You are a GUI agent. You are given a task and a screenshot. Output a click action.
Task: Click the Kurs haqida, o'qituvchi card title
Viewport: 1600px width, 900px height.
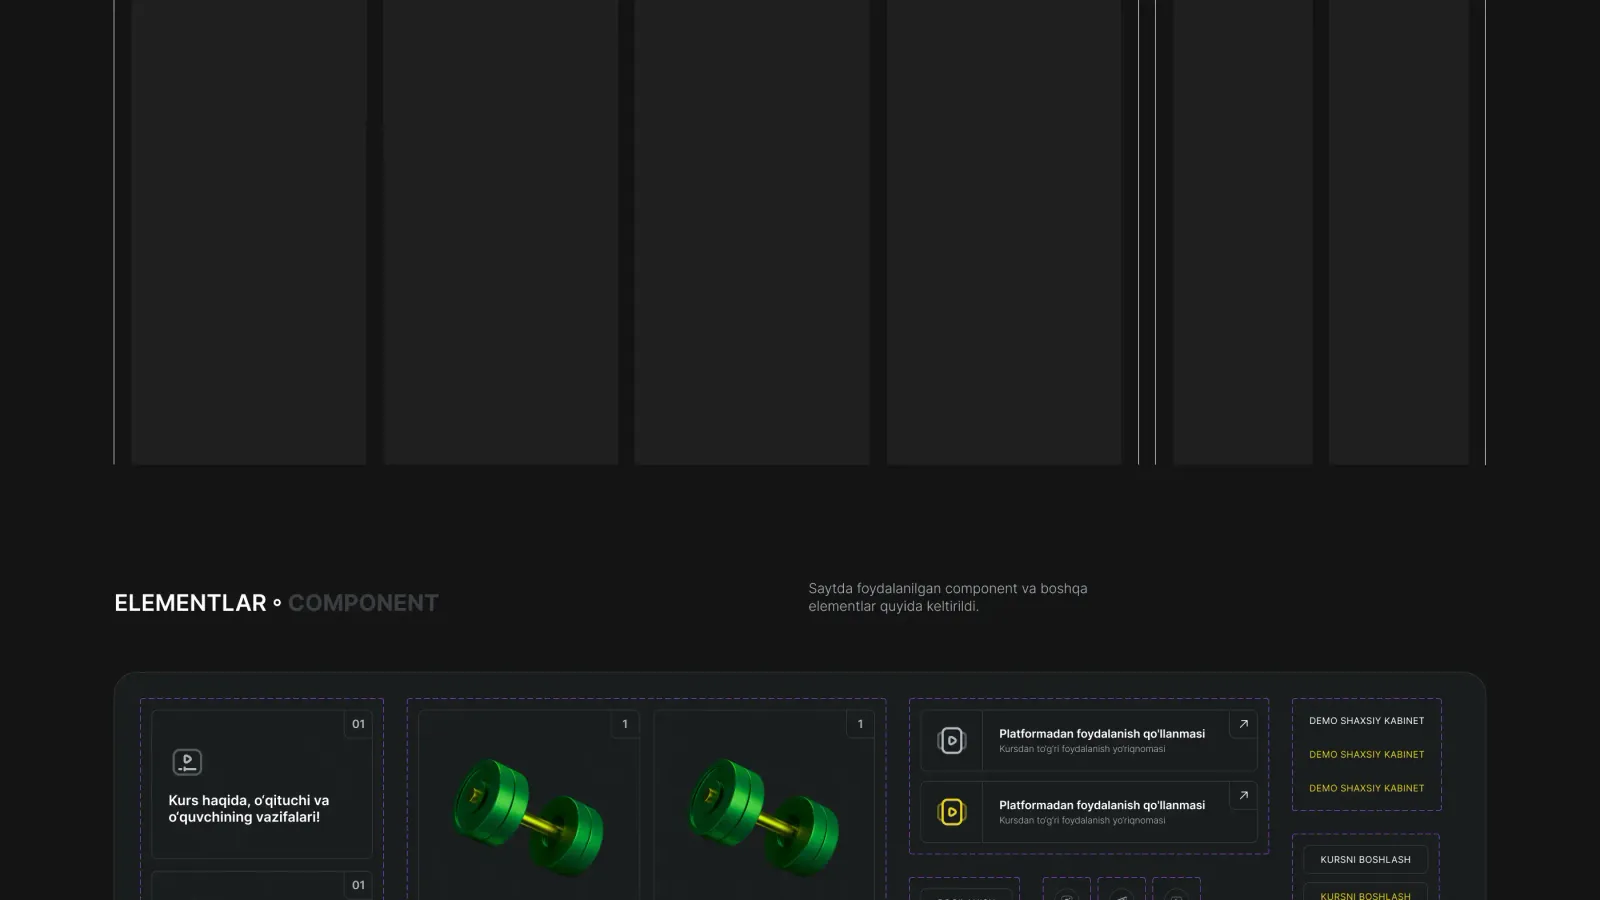point(249,809)
